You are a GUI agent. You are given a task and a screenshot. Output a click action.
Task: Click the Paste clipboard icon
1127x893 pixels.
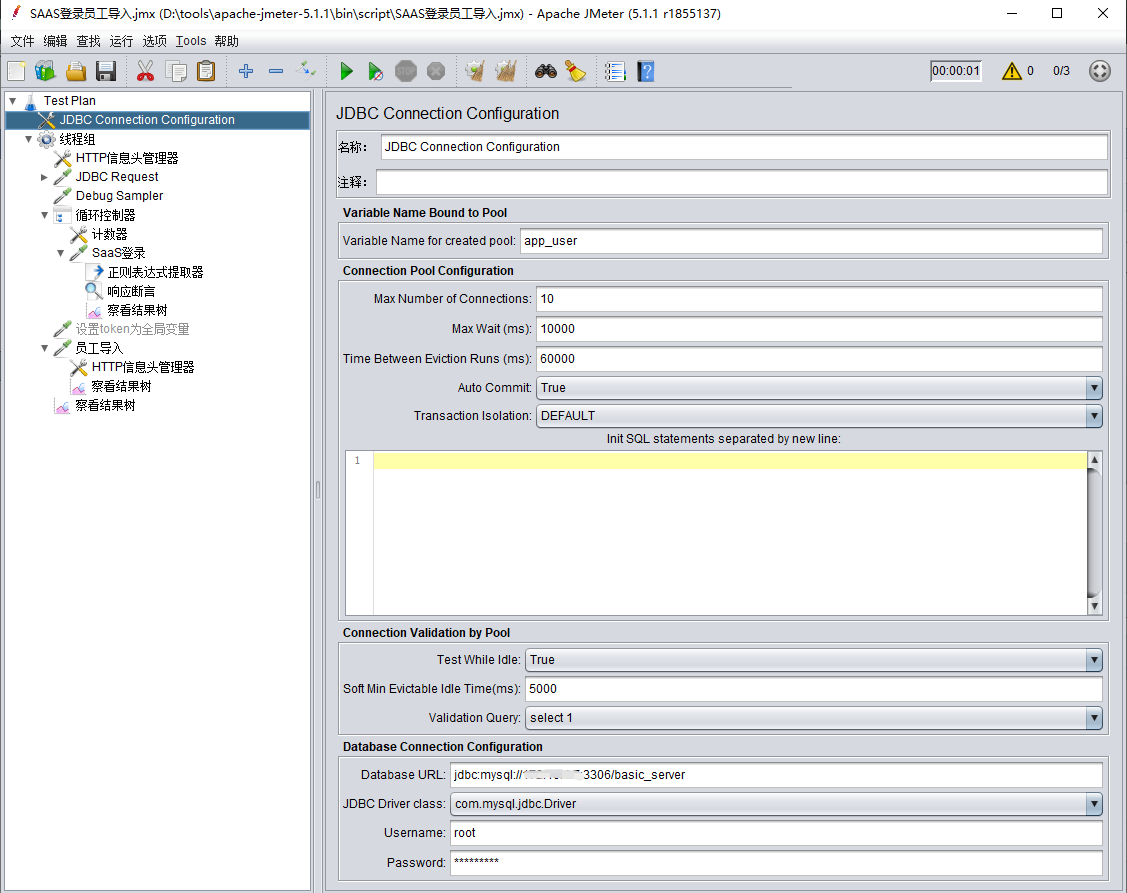click(206, 71)
